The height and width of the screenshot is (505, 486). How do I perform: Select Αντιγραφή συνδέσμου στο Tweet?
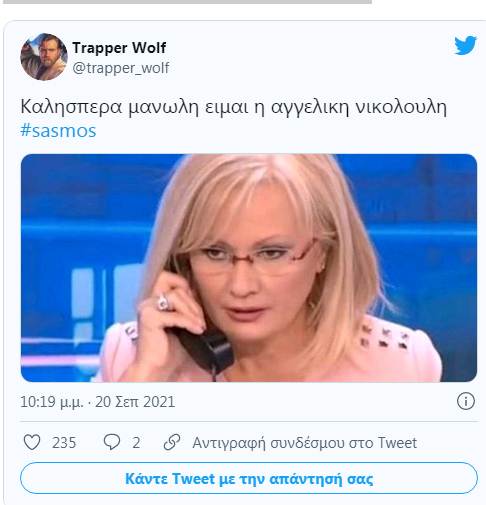point(305,443)
